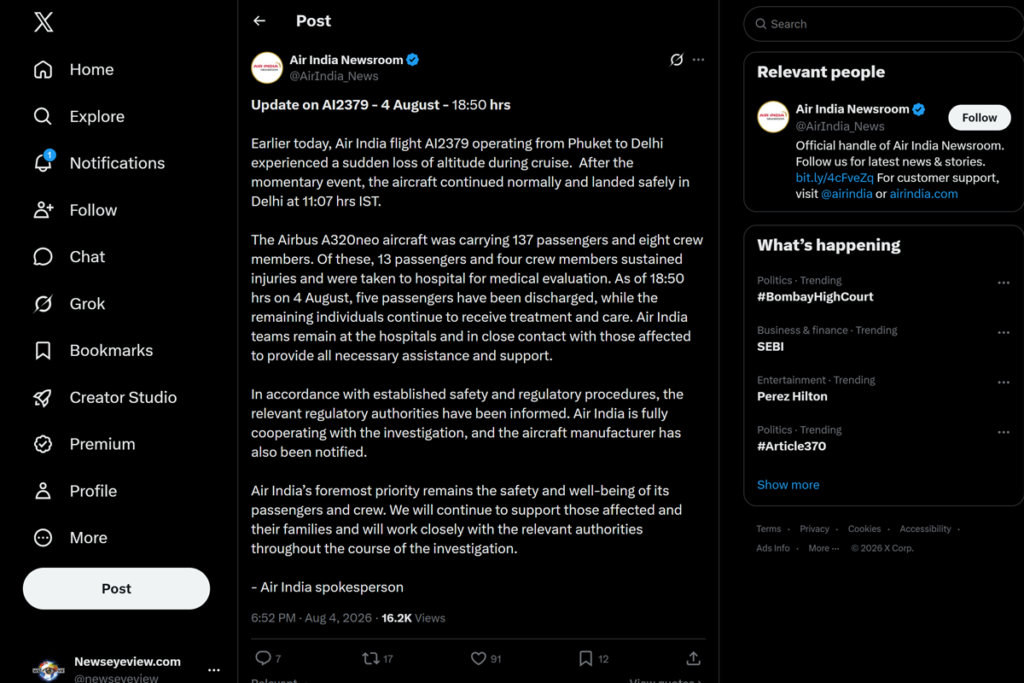Open post options three-dot menu
The image size is (1024, 683).
[698, 59]
